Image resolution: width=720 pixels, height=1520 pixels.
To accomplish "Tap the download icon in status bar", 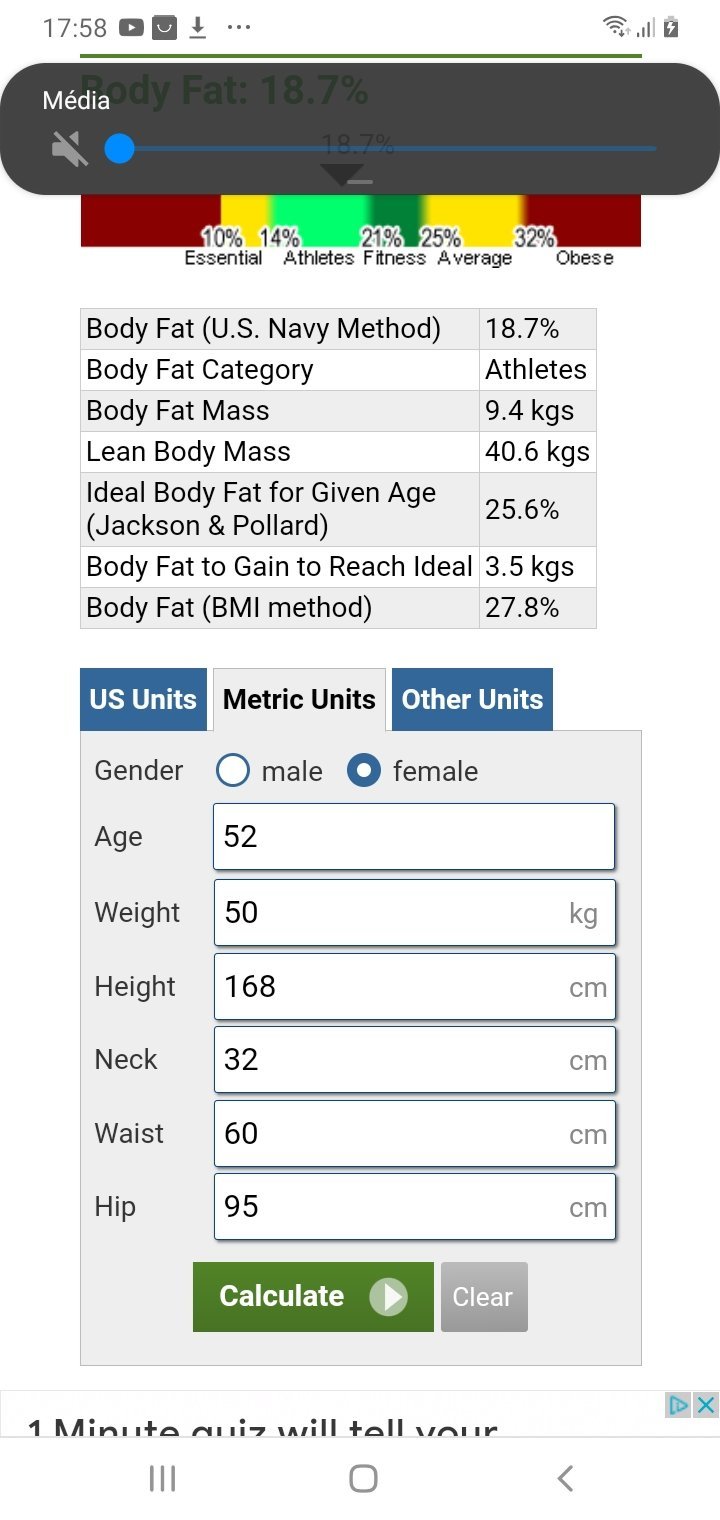I will point(198,28).
